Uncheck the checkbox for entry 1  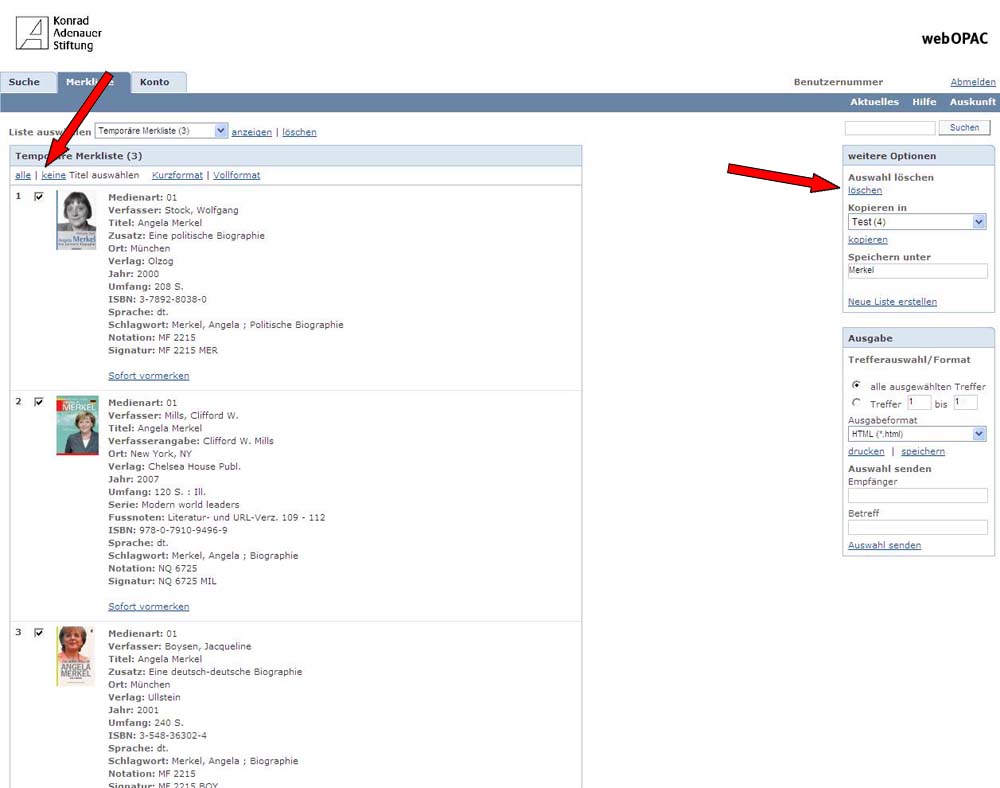(39, 197)
